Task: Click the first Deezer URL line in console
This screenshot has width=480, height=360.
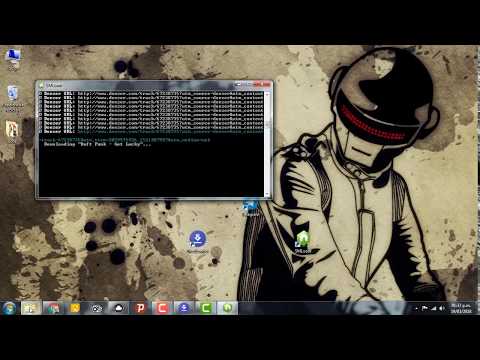Action: pos(154,94)
